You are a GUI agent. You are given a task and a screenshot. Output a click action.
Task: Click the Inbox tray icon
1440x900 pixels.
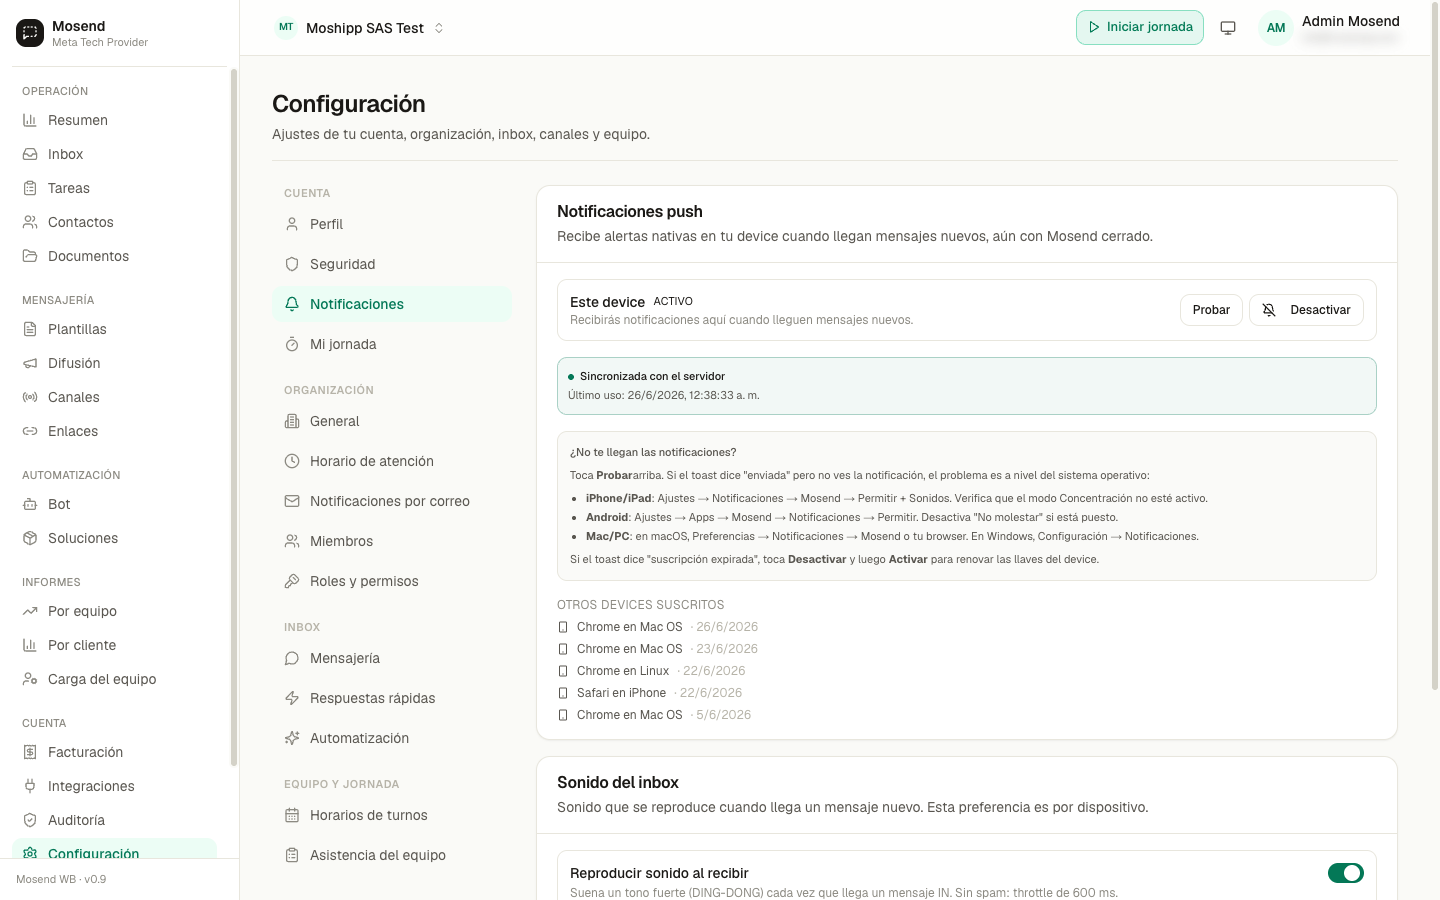tap(30, 154)
